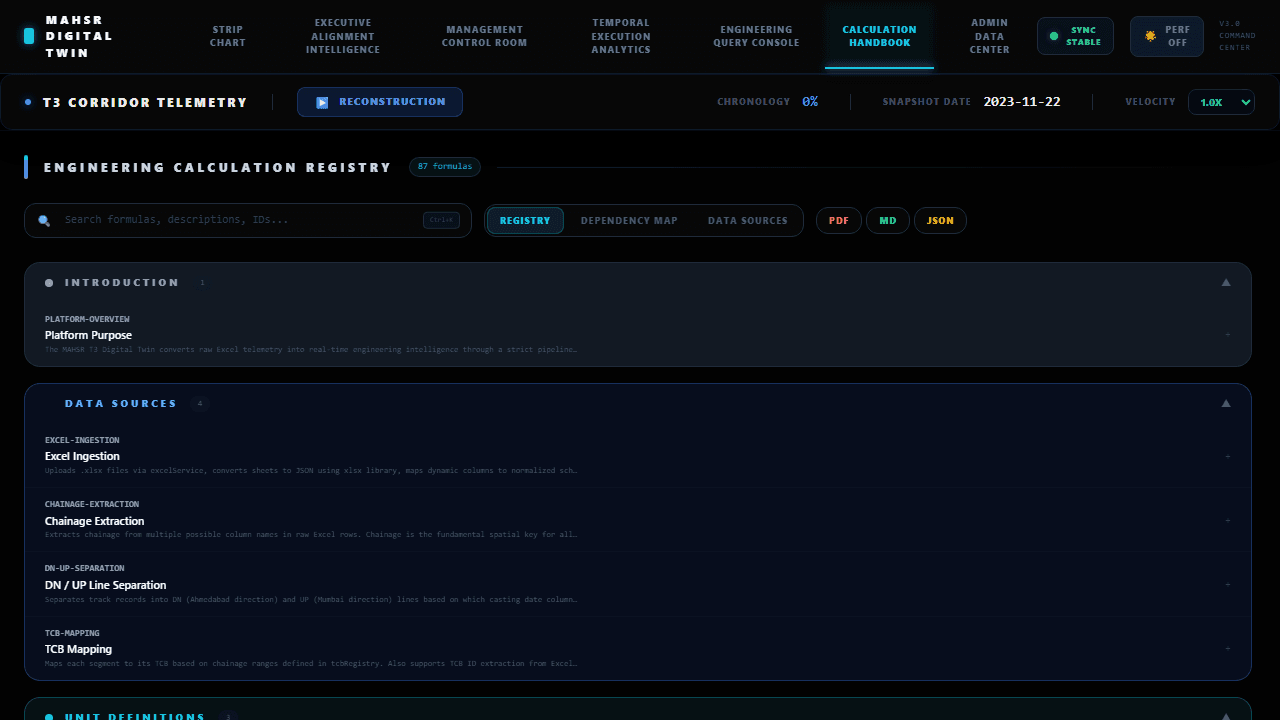Toggle the Sync Stable indicator
Viewport: 1280px width, 720px height.
tap(1075, 36)
